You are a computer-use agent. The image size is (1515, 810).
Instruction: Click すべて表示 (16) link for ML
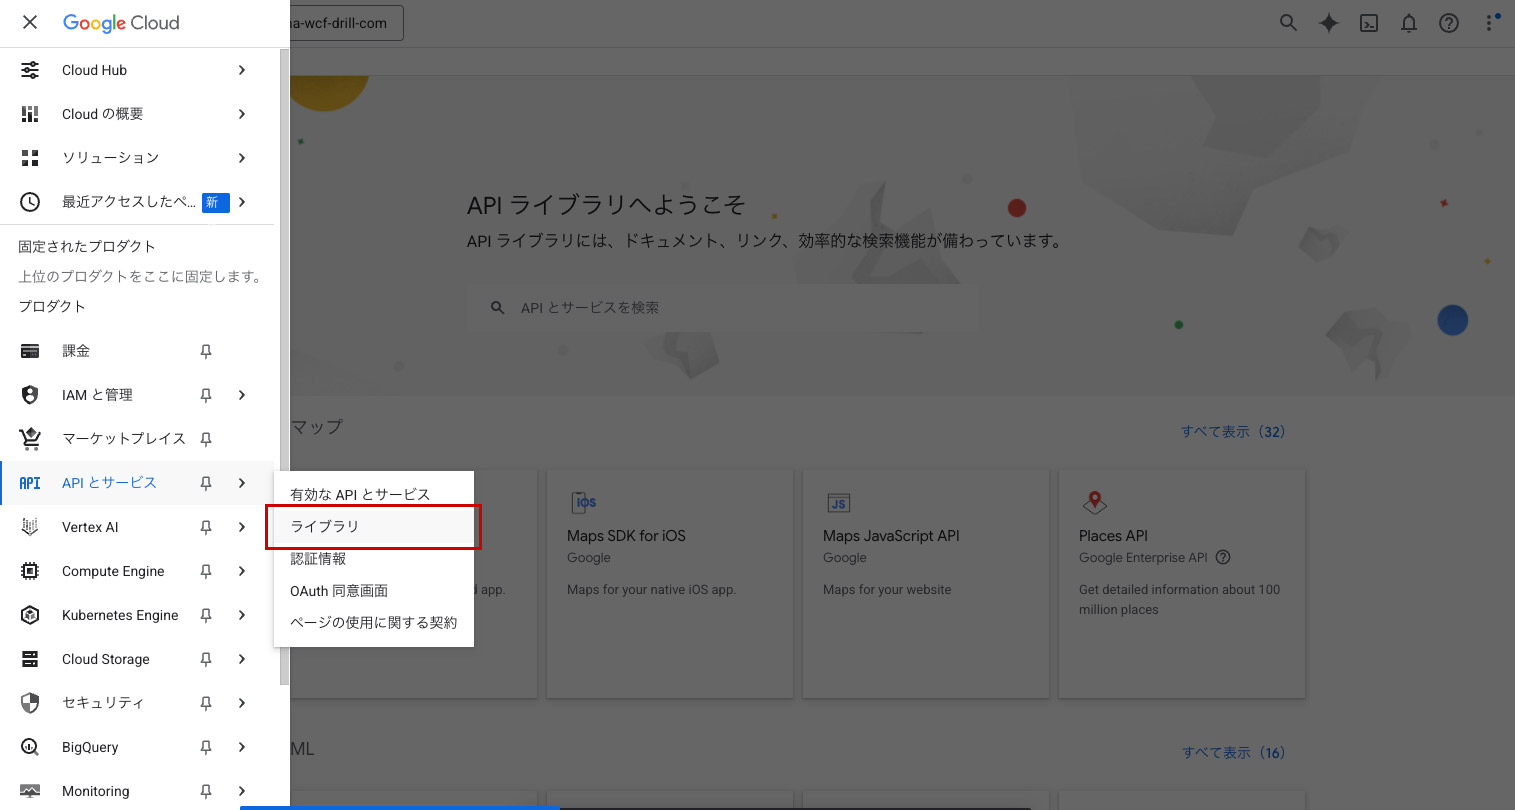1233,753
